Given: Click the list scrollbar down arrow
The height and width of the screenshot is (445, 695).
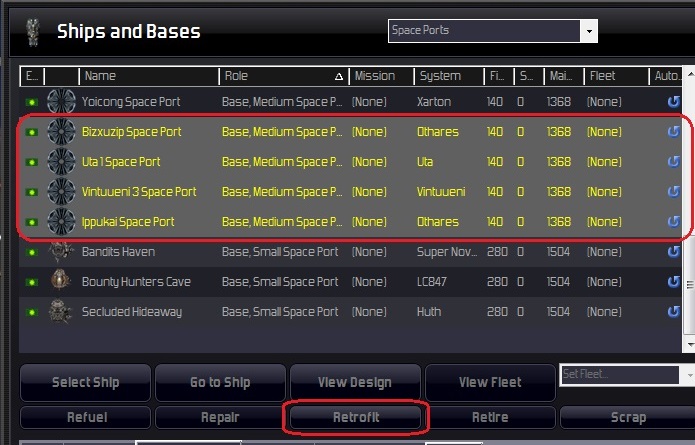Looking at the screenshot, I should (690, 345).
